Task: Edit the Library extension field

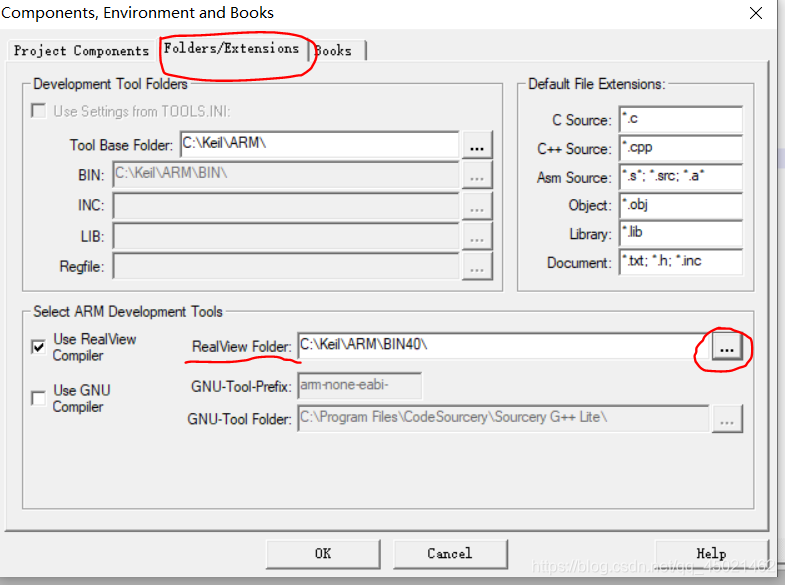Action: tap(681, 234)
